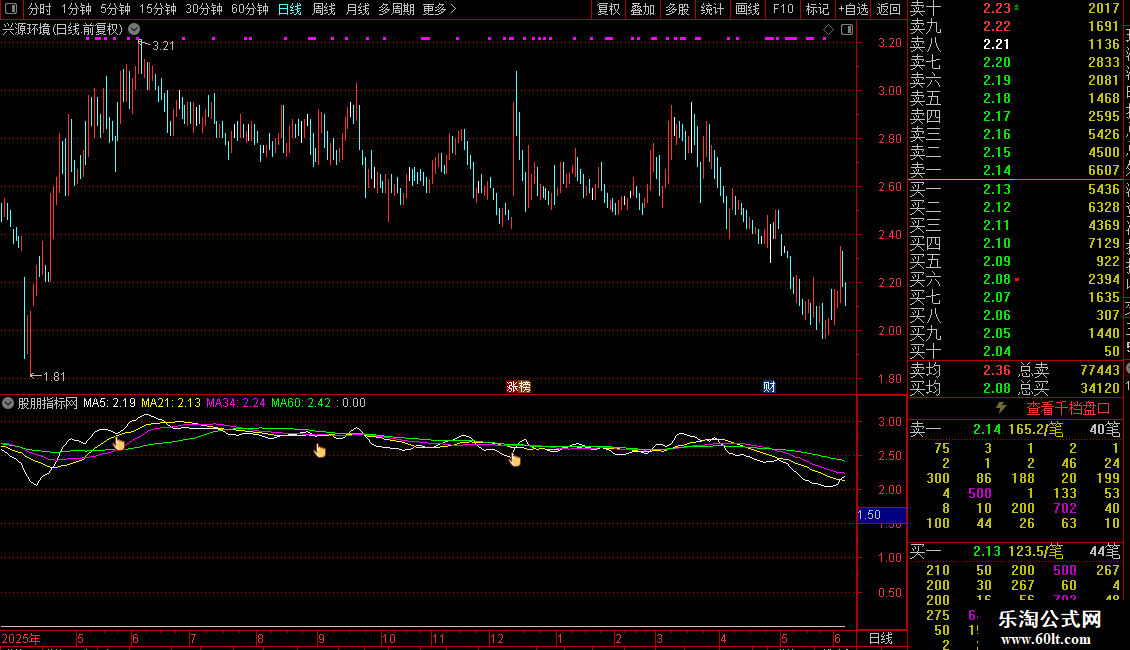Toggle the left sidebar panel icon
The height and width of the screenshot is (650, 1130).
click(x=11, y=9)
